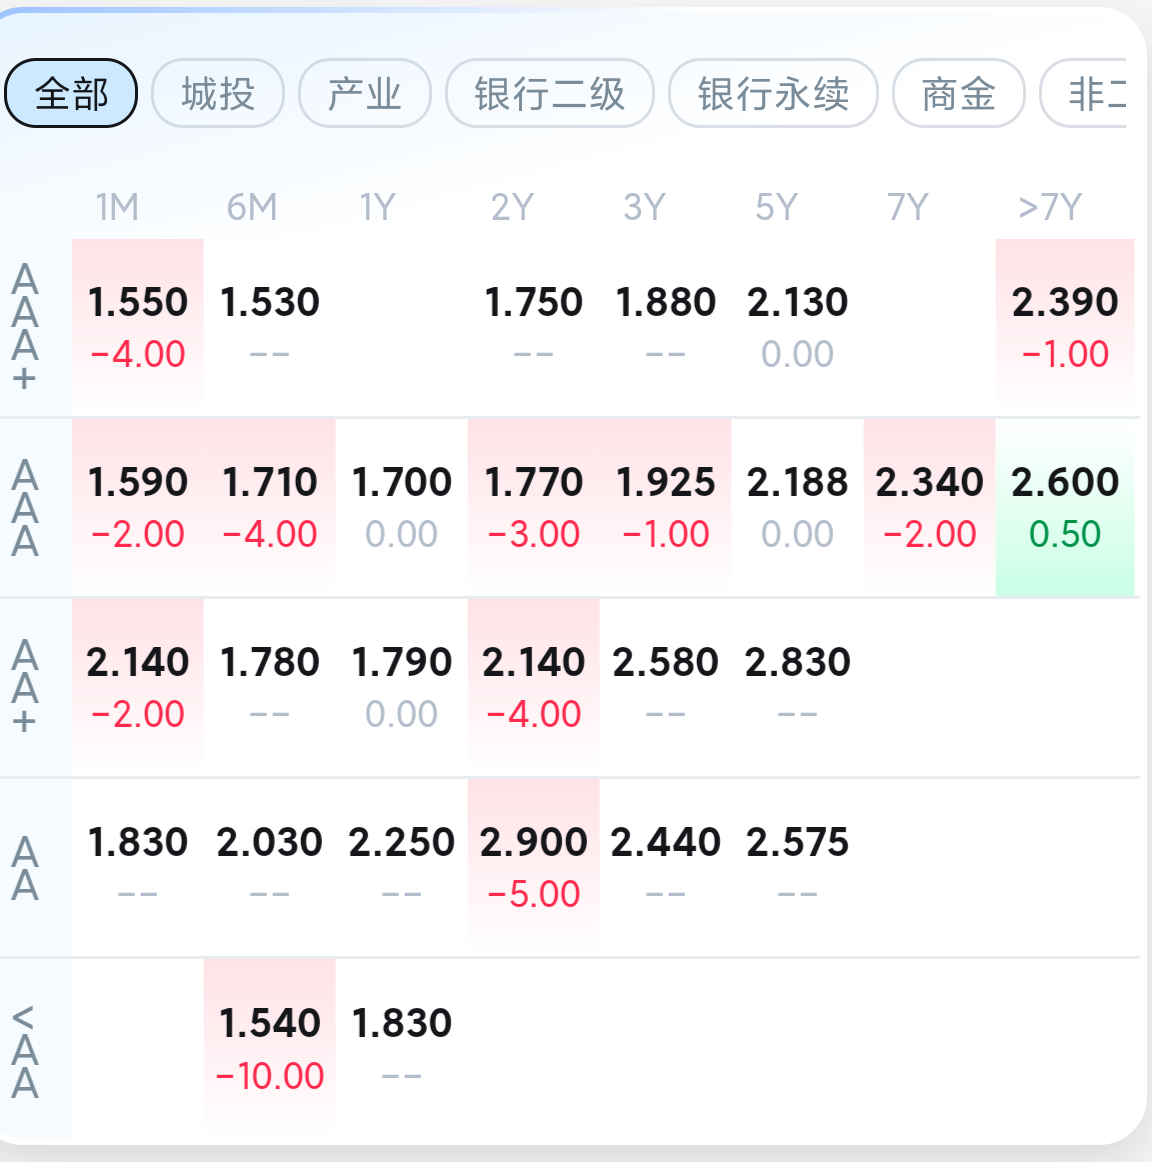Open the 银行二级 category tab
Viewport: 1152px width, 1162px height.
(550, 94)
